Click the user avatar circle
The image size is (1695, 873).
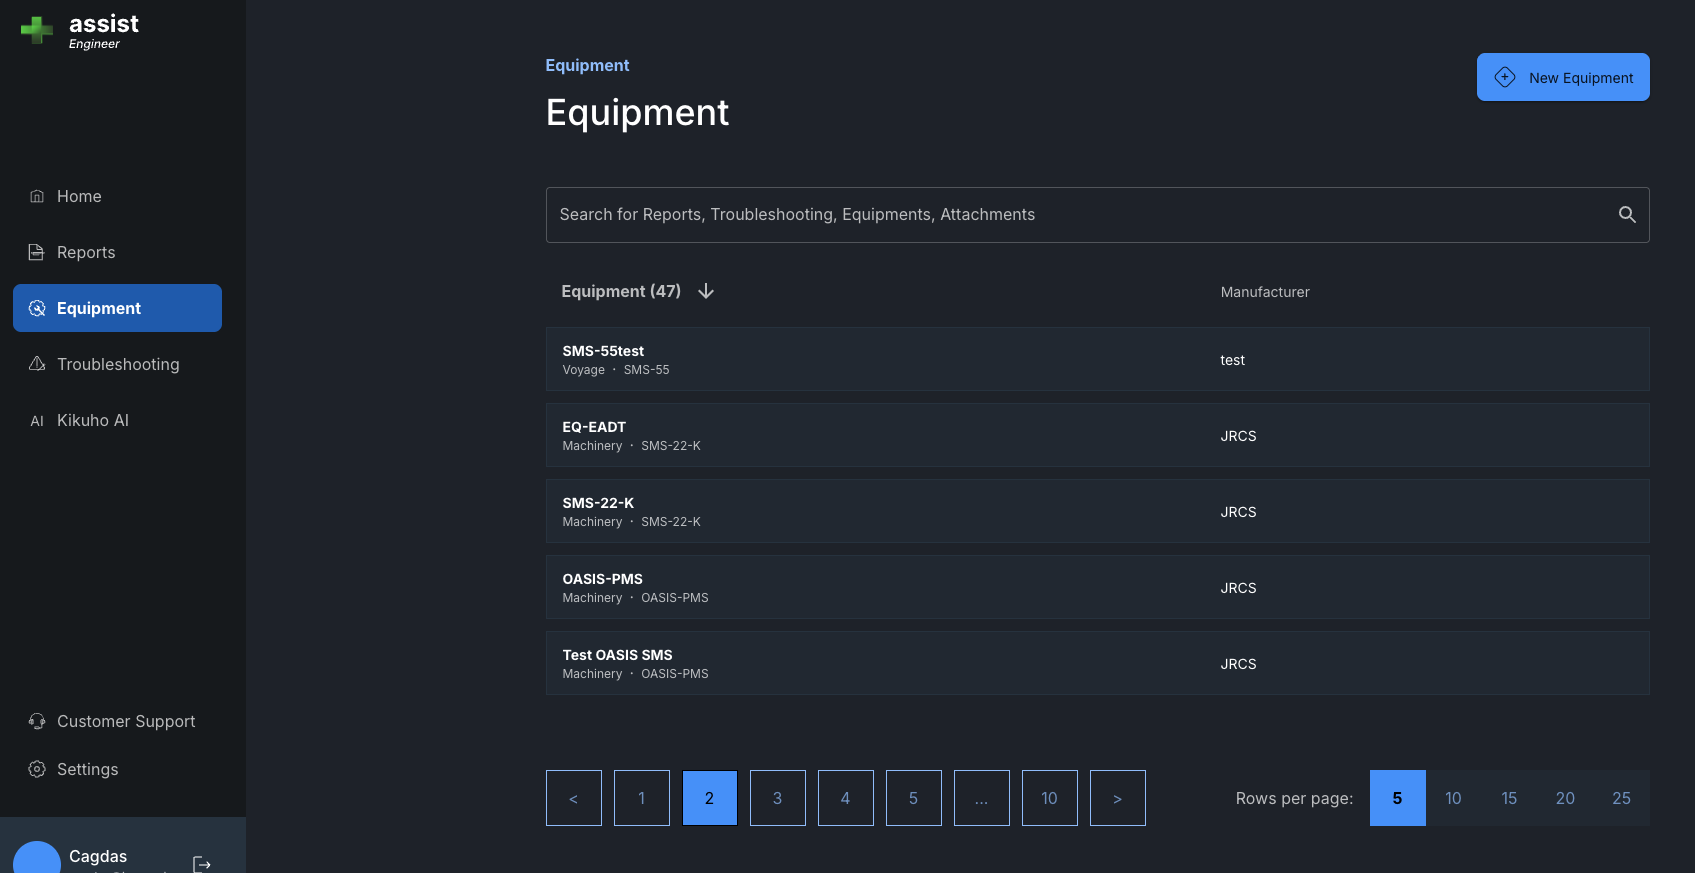click(x=37, y=859)
